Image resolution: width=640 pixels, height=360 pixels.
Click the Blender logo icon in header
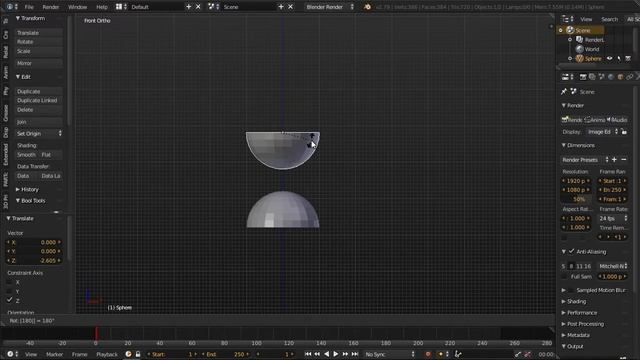pos(367,7)
